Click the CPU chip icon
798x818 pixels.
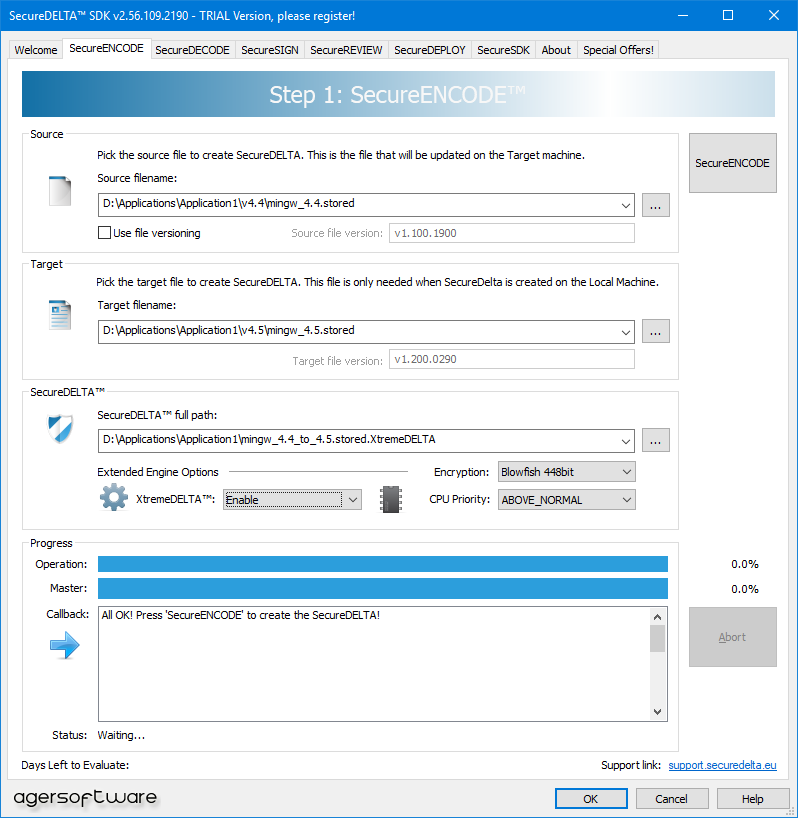click(391, 499)
